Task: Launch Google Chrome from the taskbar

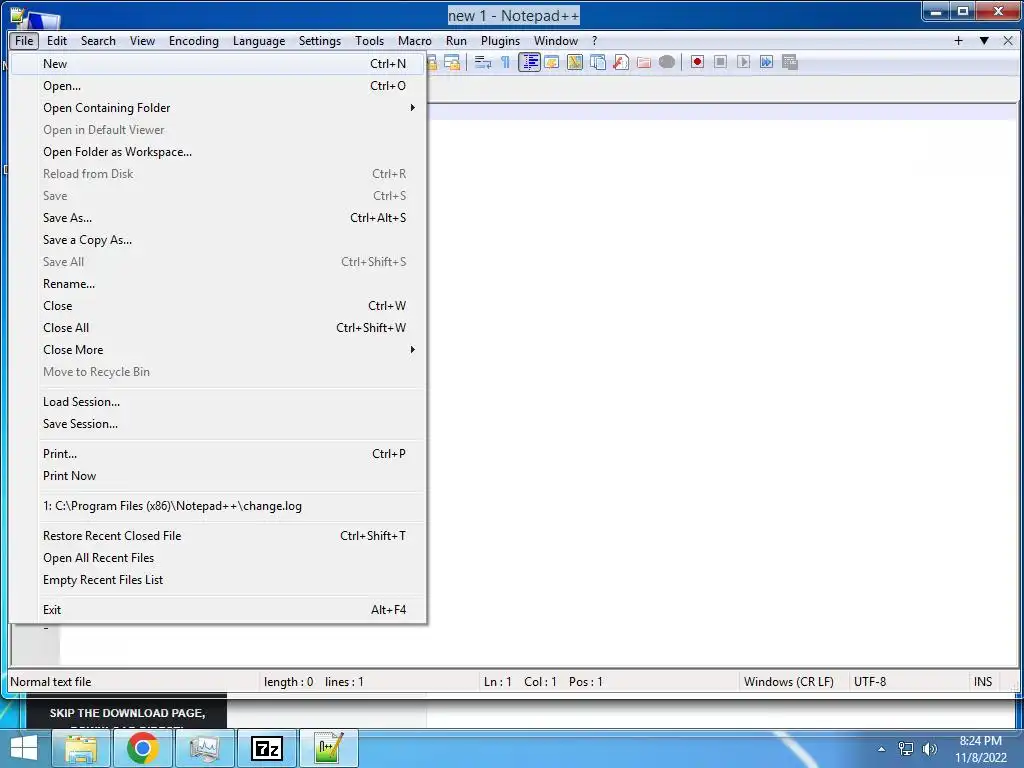Action: click(x=142, y=748)
